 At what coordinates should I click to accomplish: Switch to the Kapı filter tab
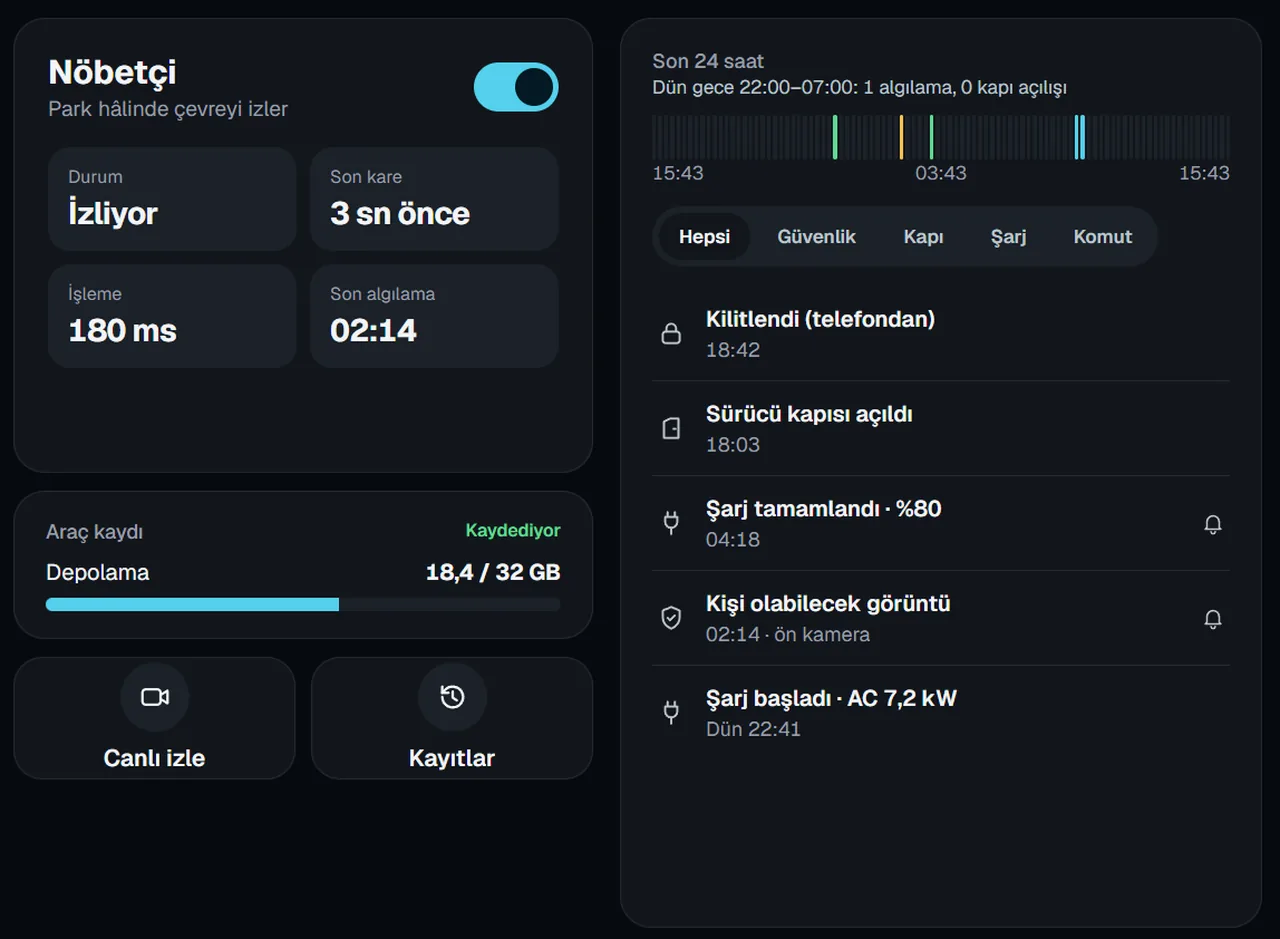click(x=923, y=237)
